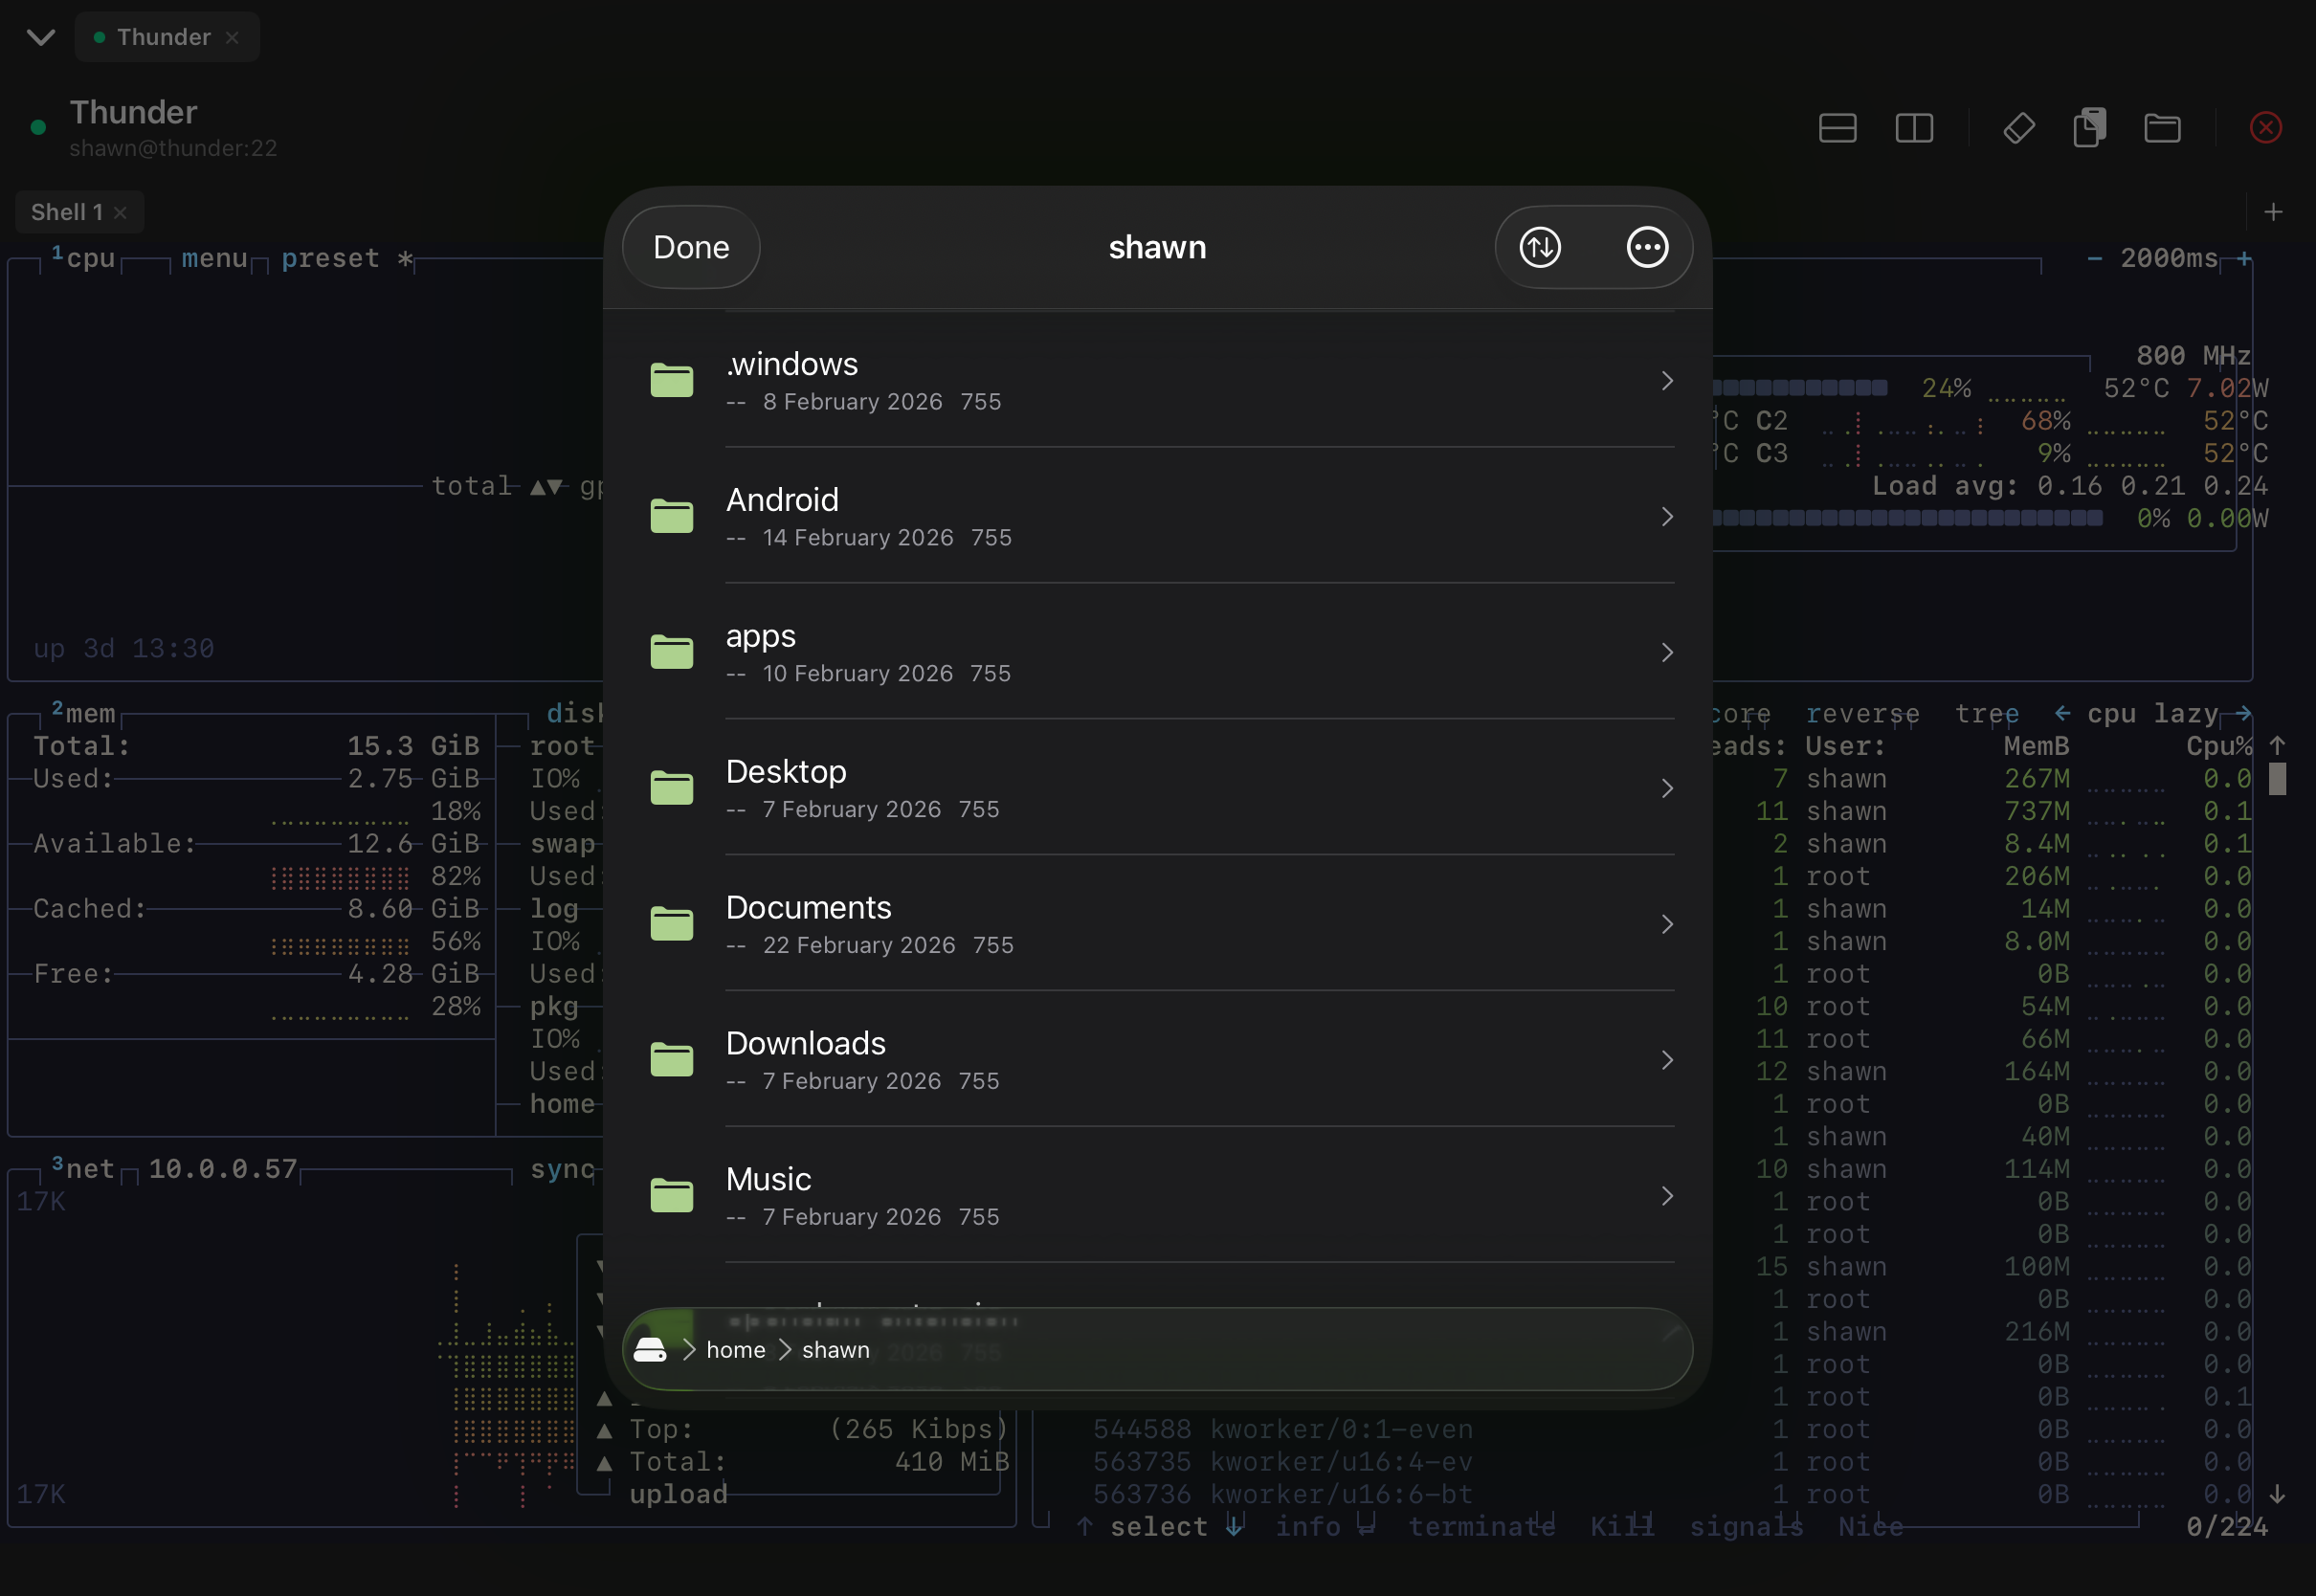Open vertical split pane view
The image size is (2316, 1596).
point(1914,128)
